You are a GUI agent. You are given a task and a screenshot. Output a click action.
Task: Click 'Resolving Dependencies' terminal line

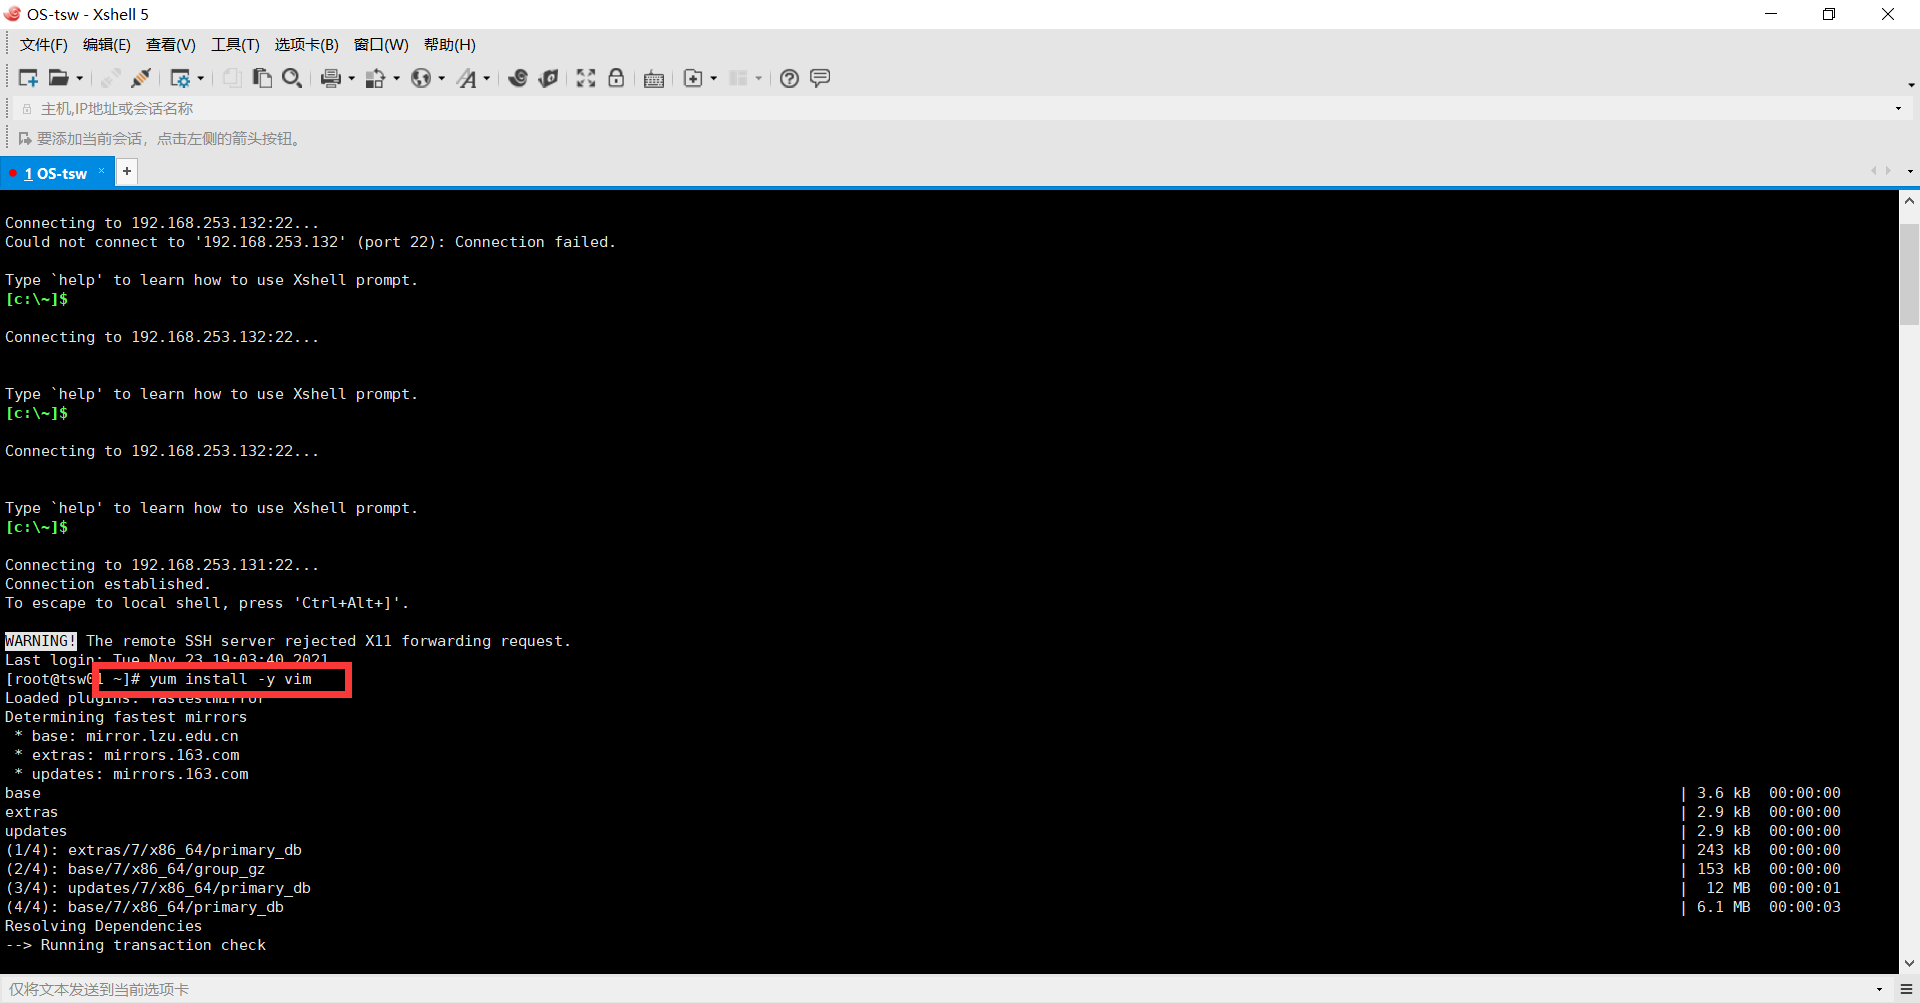click(103, 926)
